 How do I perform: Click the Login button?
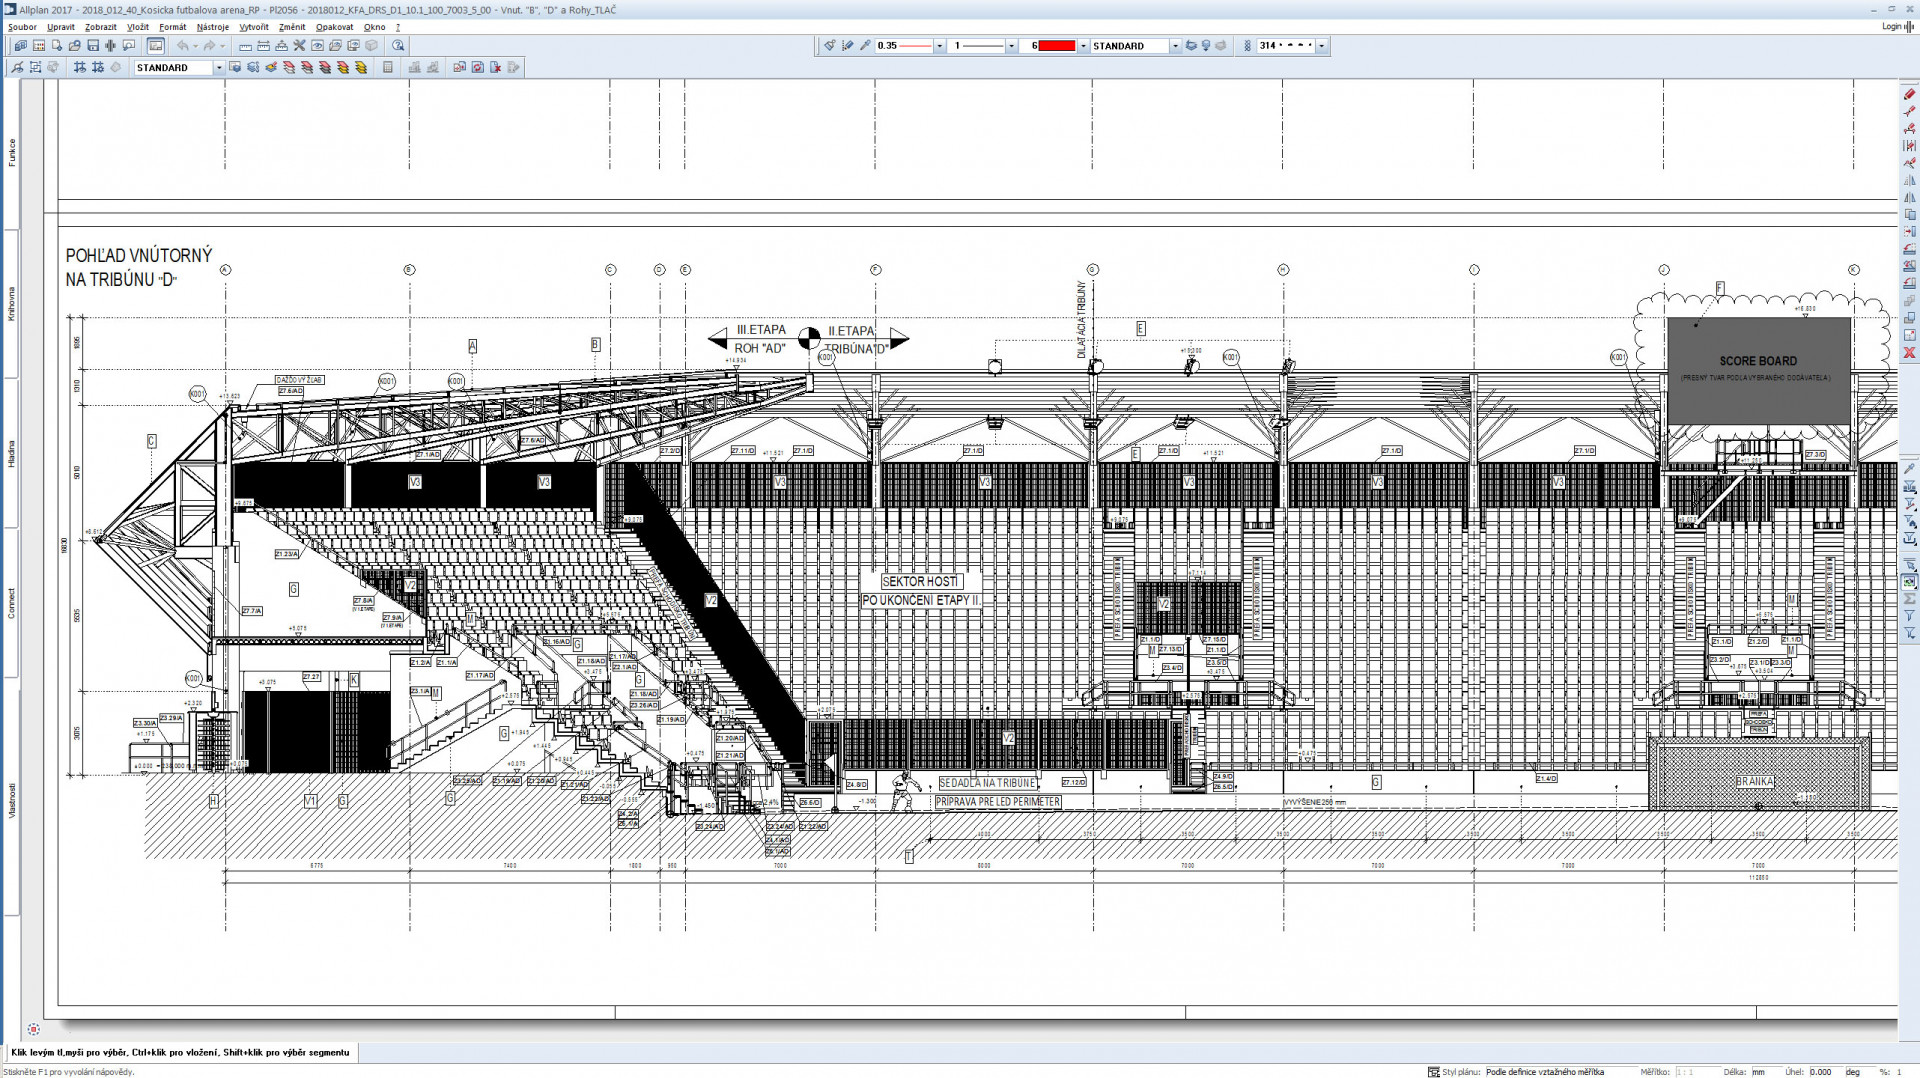1891,27
